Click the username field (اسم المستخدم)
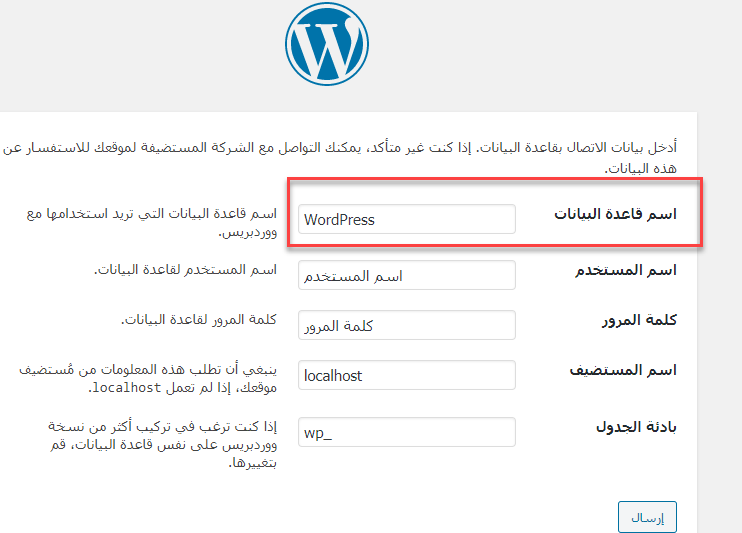The image size is (742, 533). [x=406, y=275]
